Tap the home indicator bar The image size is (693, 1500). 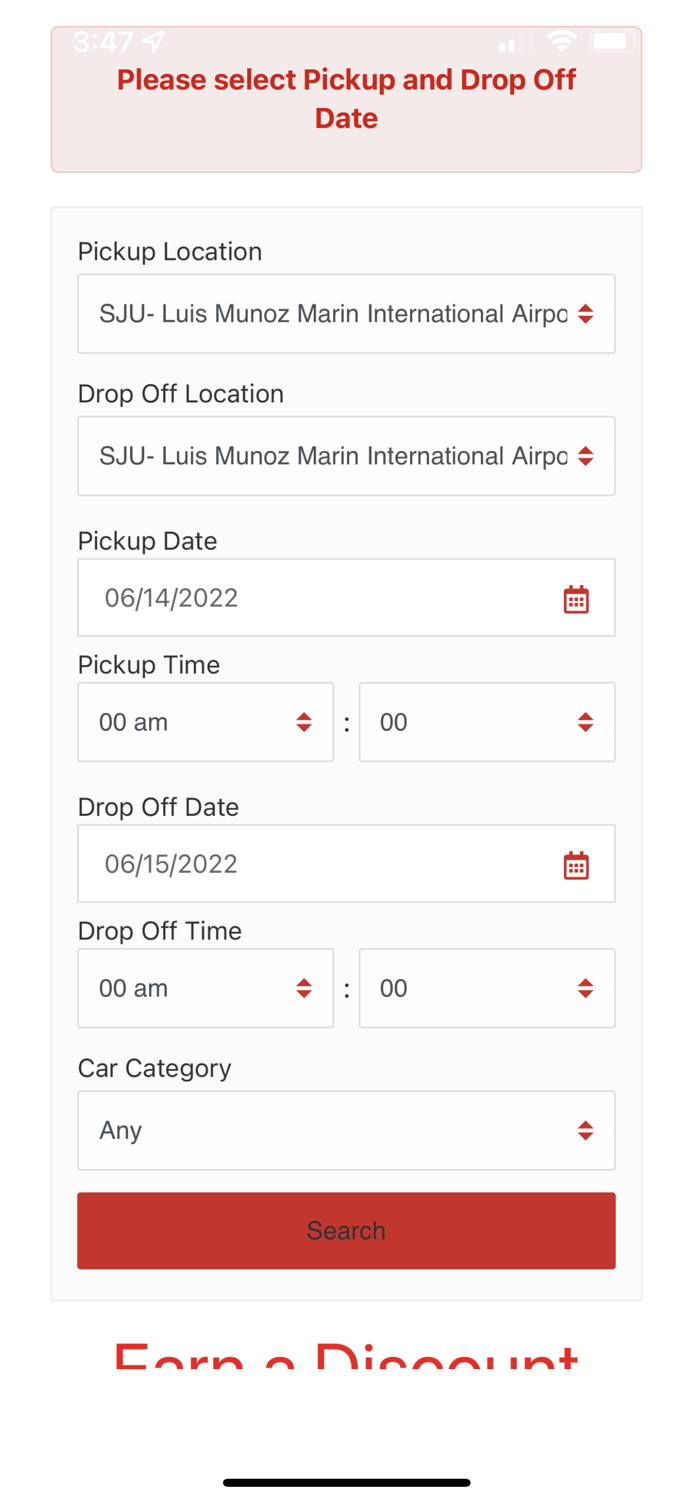pos(346,1482)
